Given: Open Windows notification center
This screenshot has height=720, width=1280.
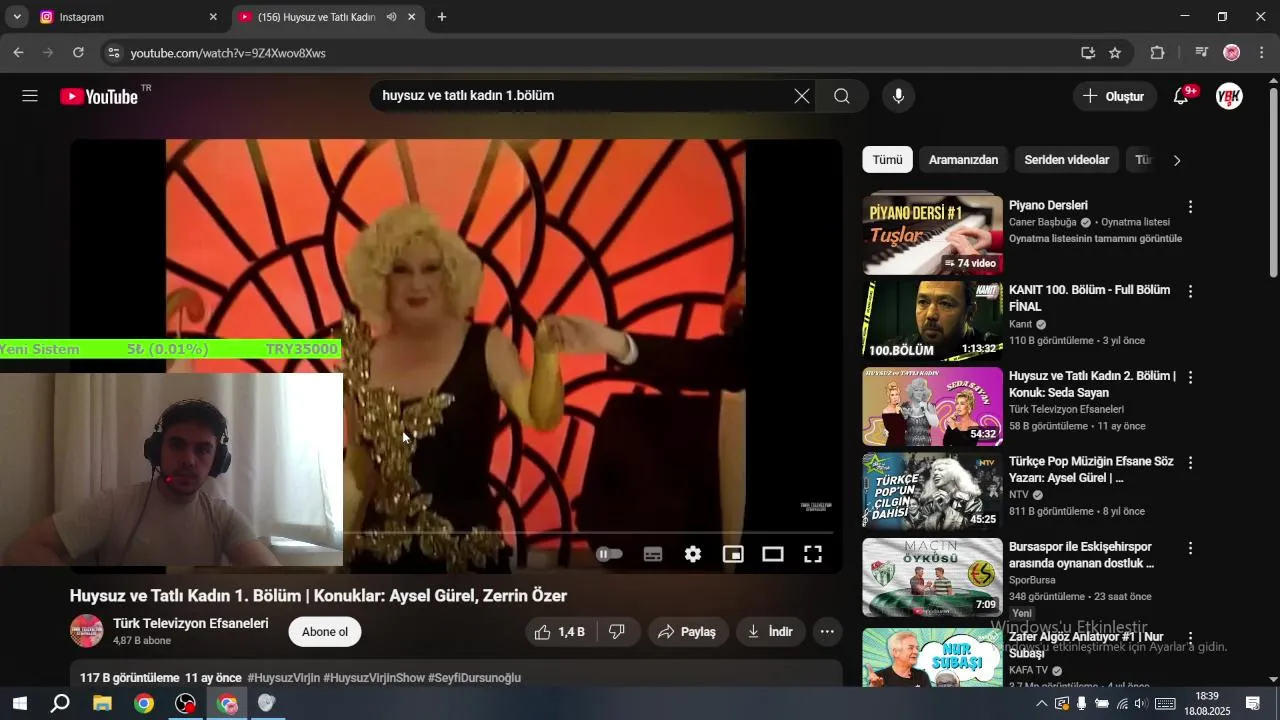Looking at the screenshot, I should point(1253,704).
